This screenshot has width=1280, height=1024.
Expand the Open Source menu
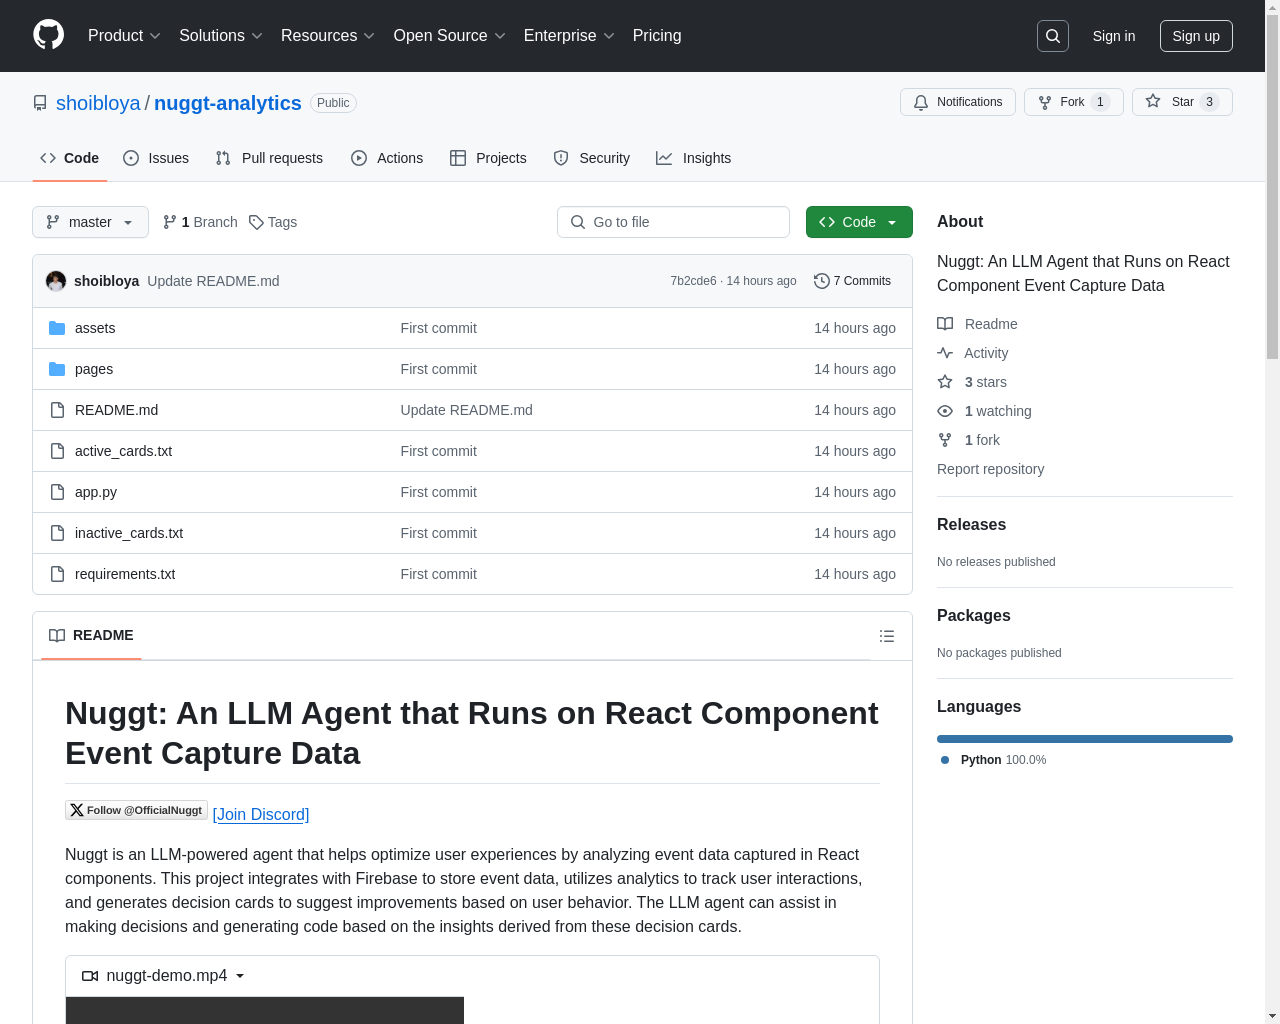450,36
